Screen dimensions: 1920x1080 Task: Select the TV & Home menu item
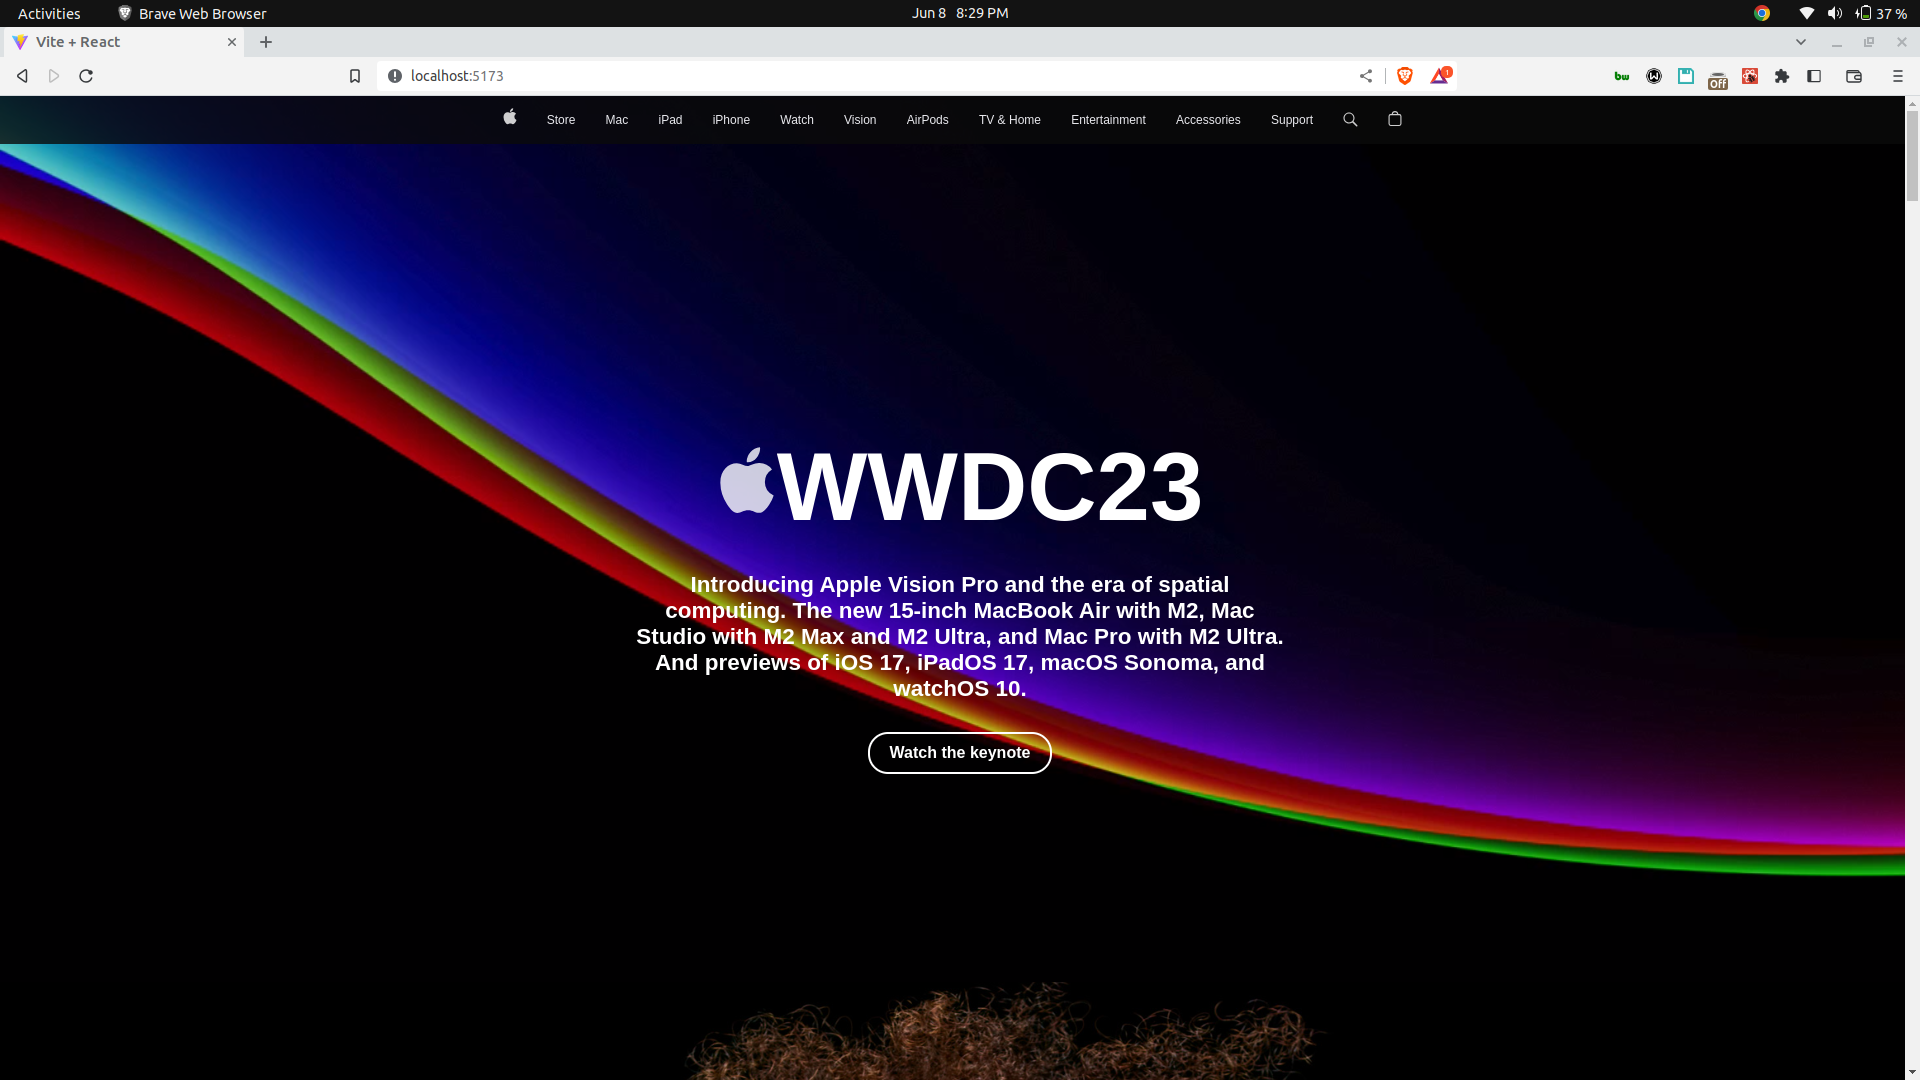(1010, 119)
